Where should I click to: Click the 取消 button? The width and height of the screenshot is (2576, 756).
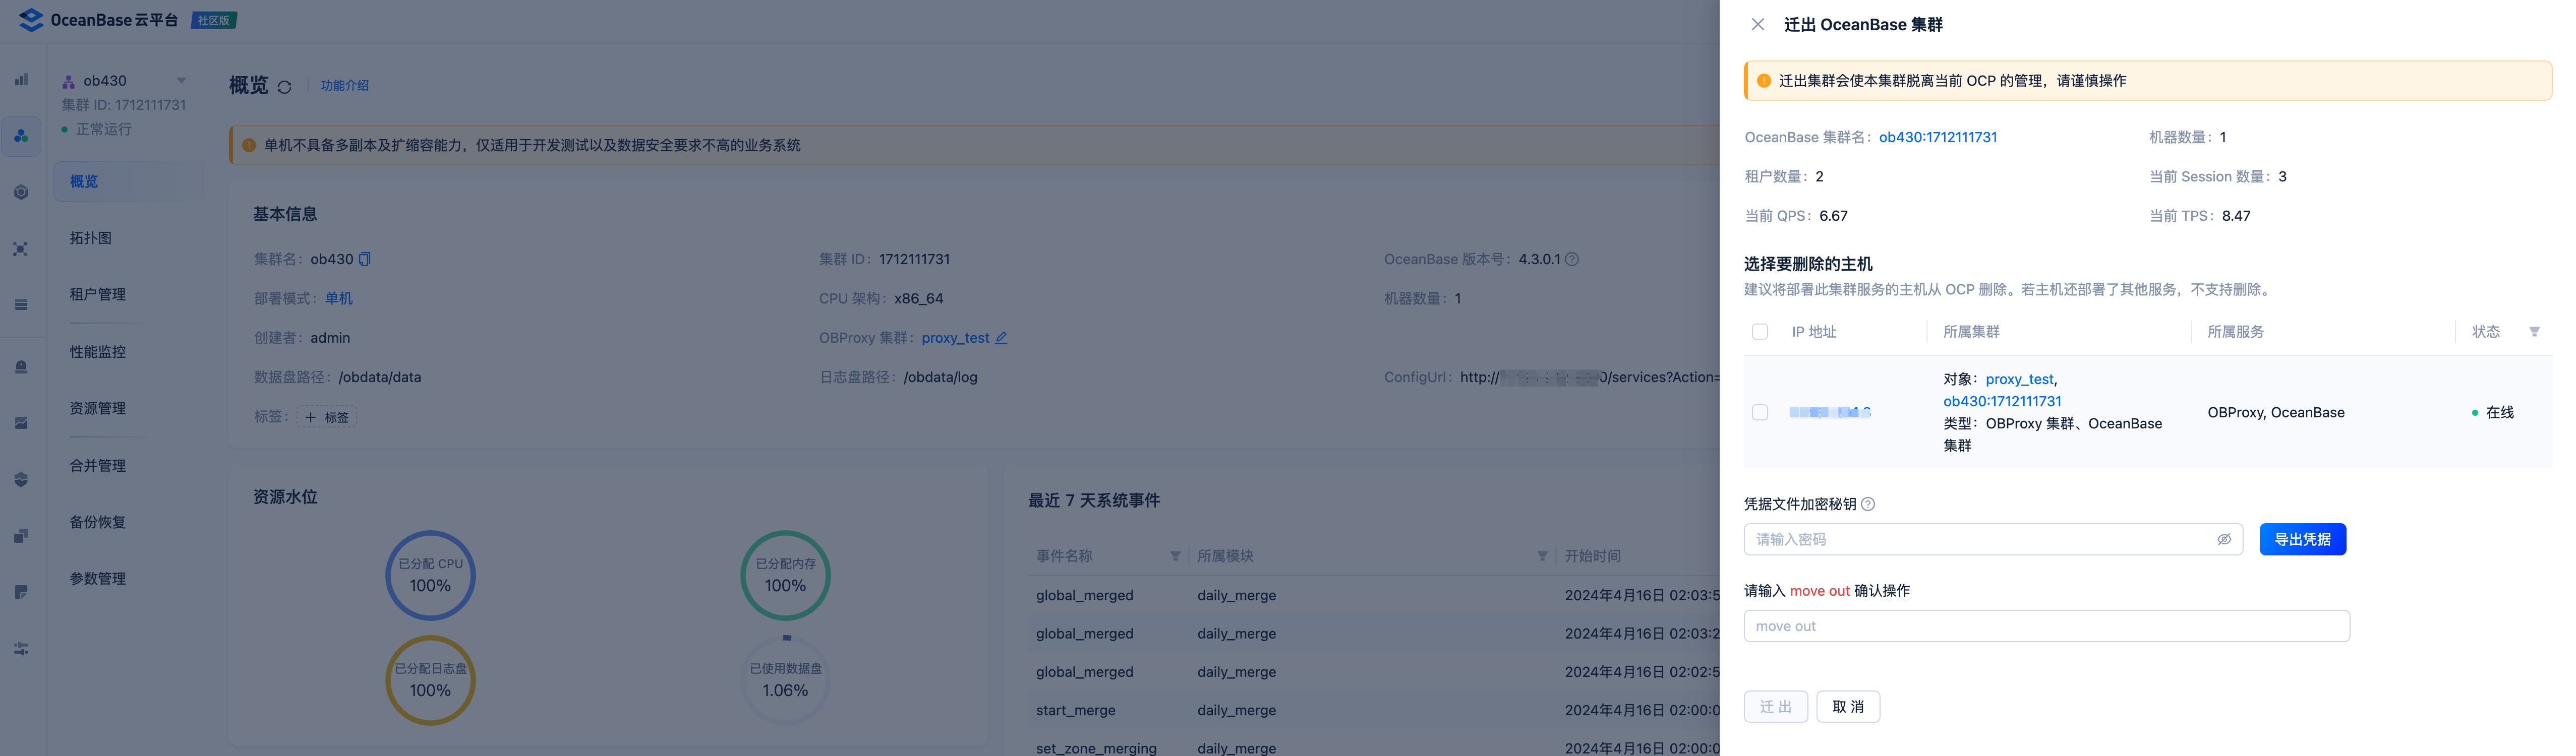(x=1847, y=707)
